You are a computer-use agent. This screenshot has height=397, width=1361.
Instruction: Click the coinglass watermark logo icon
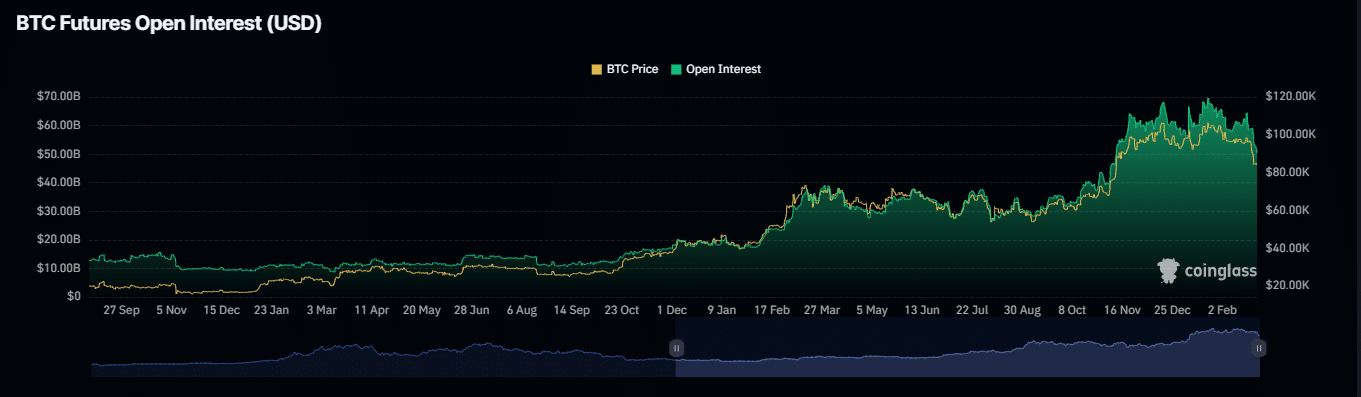point(1168,270)
